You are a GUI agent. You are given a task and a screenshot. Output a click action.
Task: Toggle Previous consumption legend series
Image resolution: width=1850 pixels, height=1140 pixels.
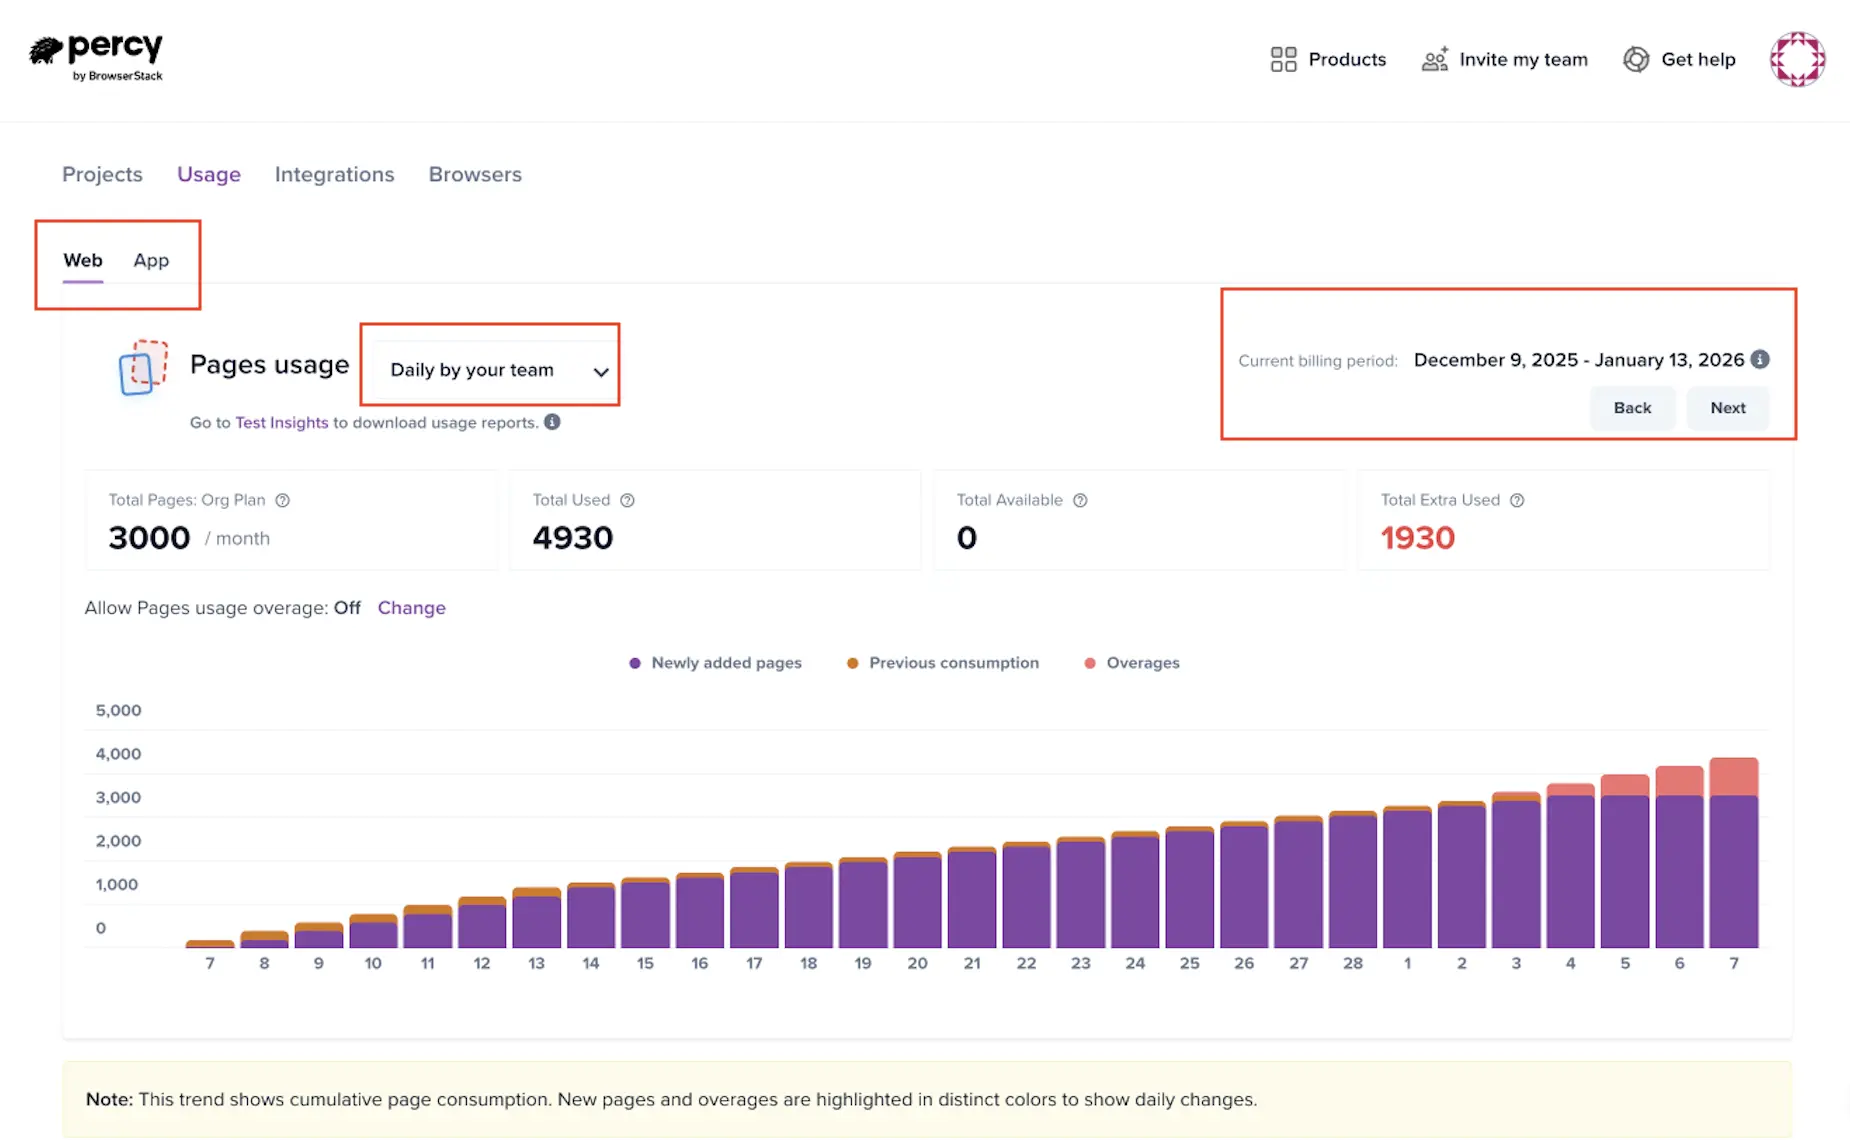[943, 663]
